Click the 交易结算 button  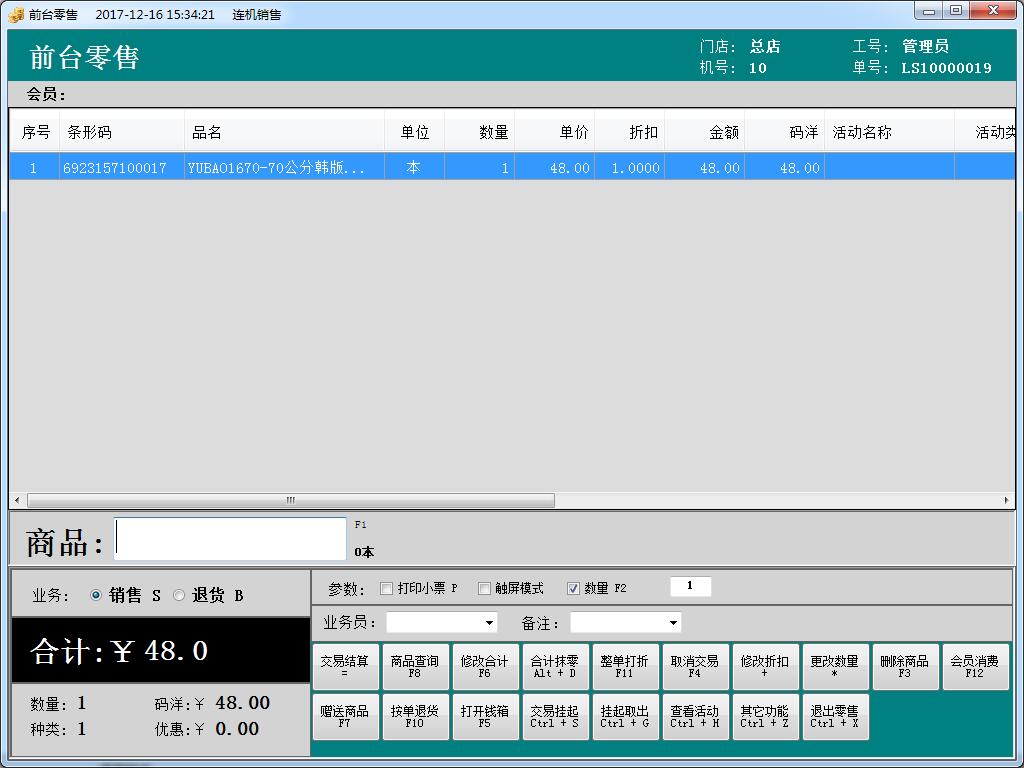345,667
